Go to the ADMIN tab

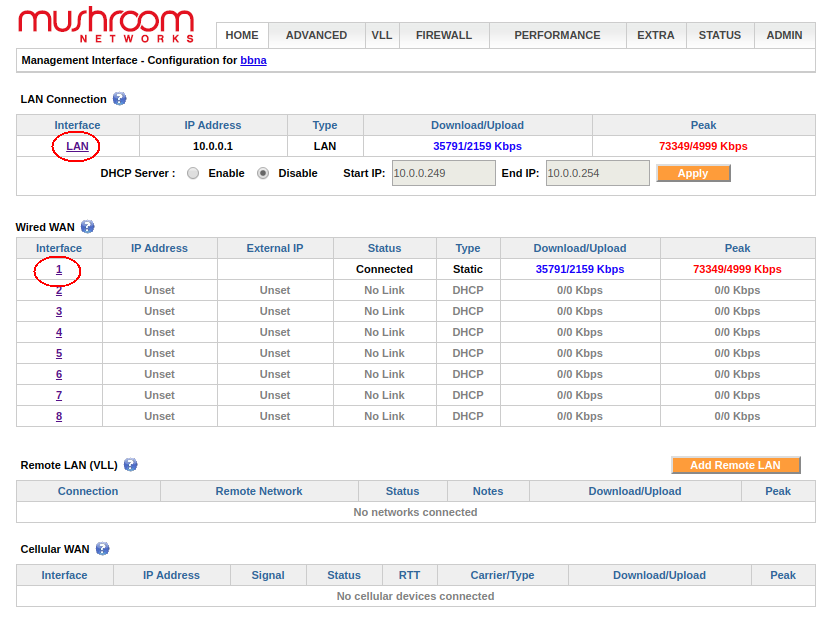point(784,35)
